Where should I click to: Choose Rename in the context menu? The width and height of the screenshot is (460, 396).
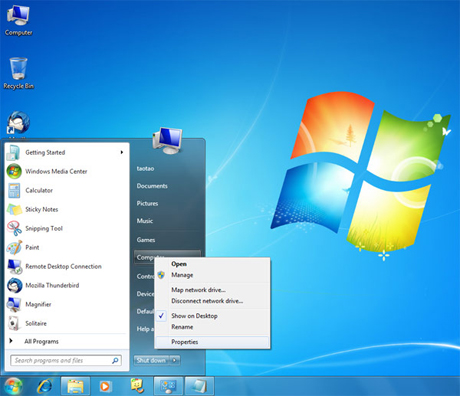pos(182,327)
